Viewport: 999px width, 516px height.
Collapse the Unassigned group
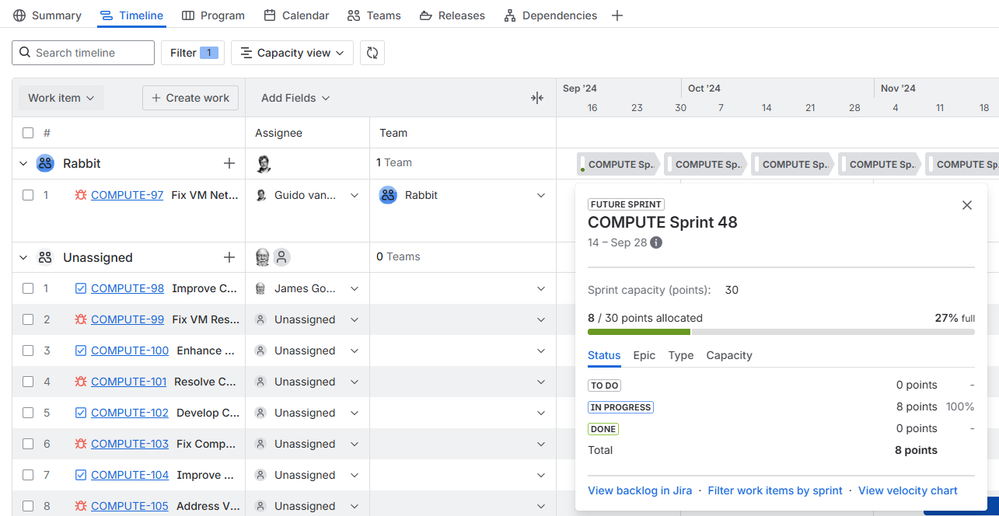coord(24,257)
